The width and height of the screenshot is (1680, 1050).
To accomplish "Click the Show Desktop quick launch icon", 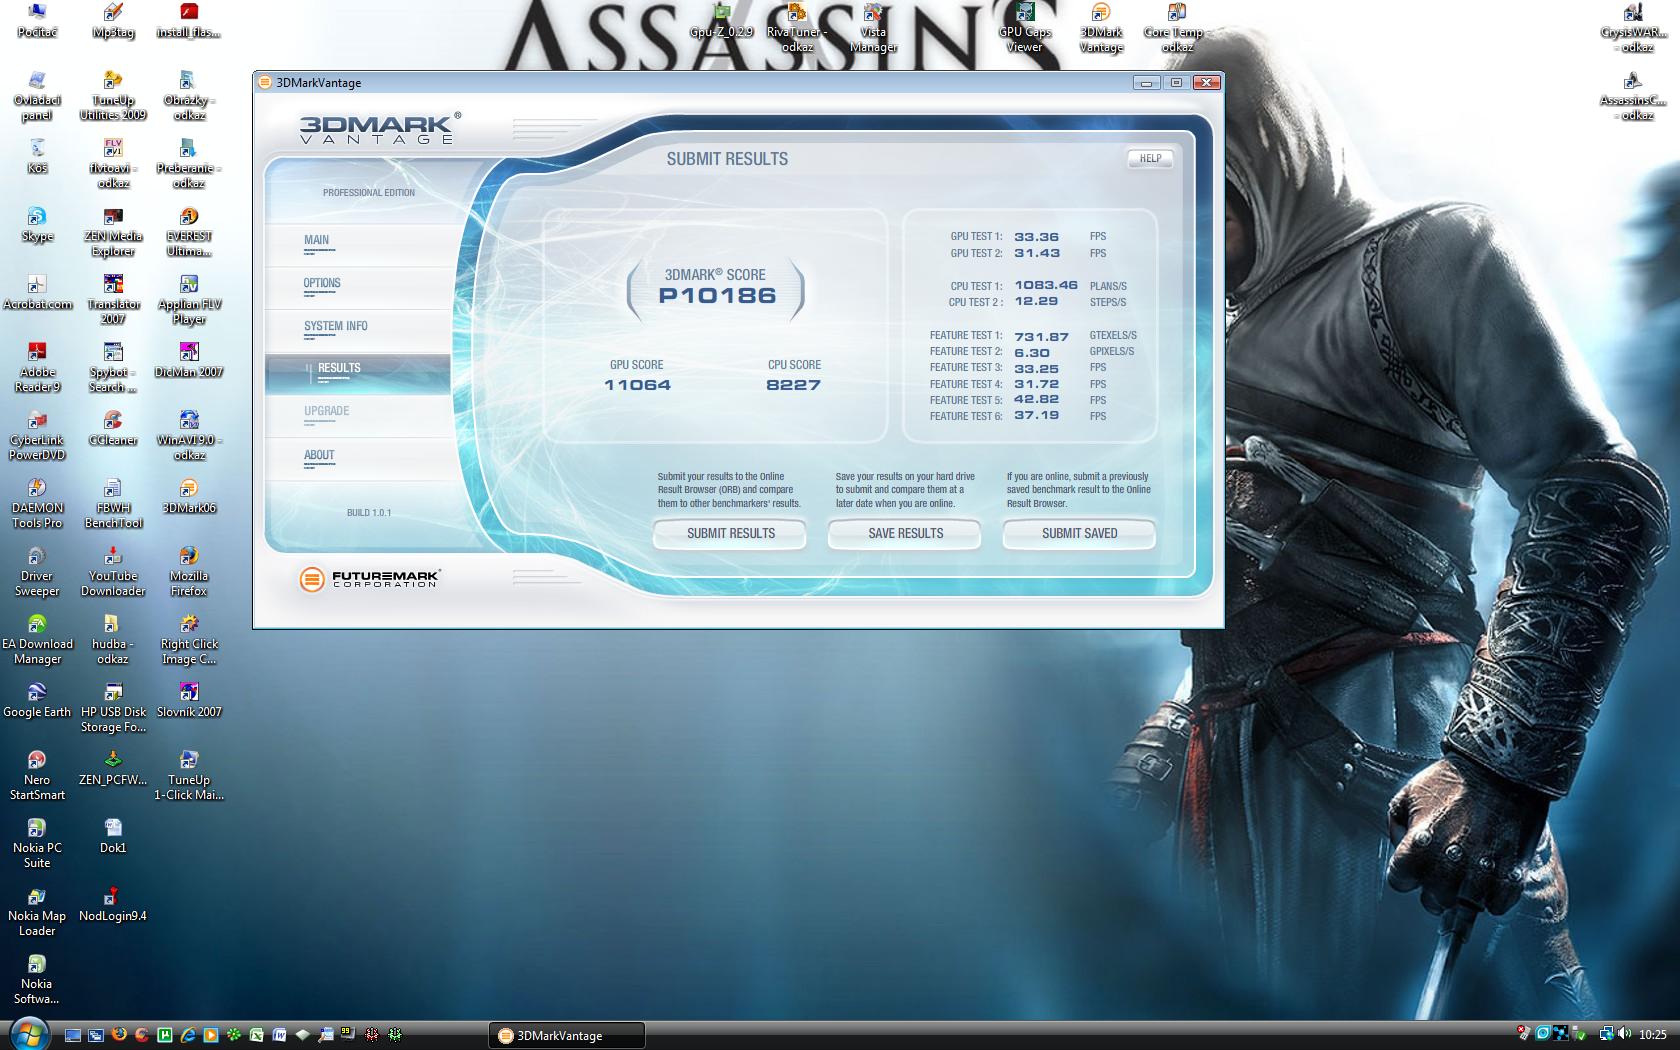I will pos(72,1035).
